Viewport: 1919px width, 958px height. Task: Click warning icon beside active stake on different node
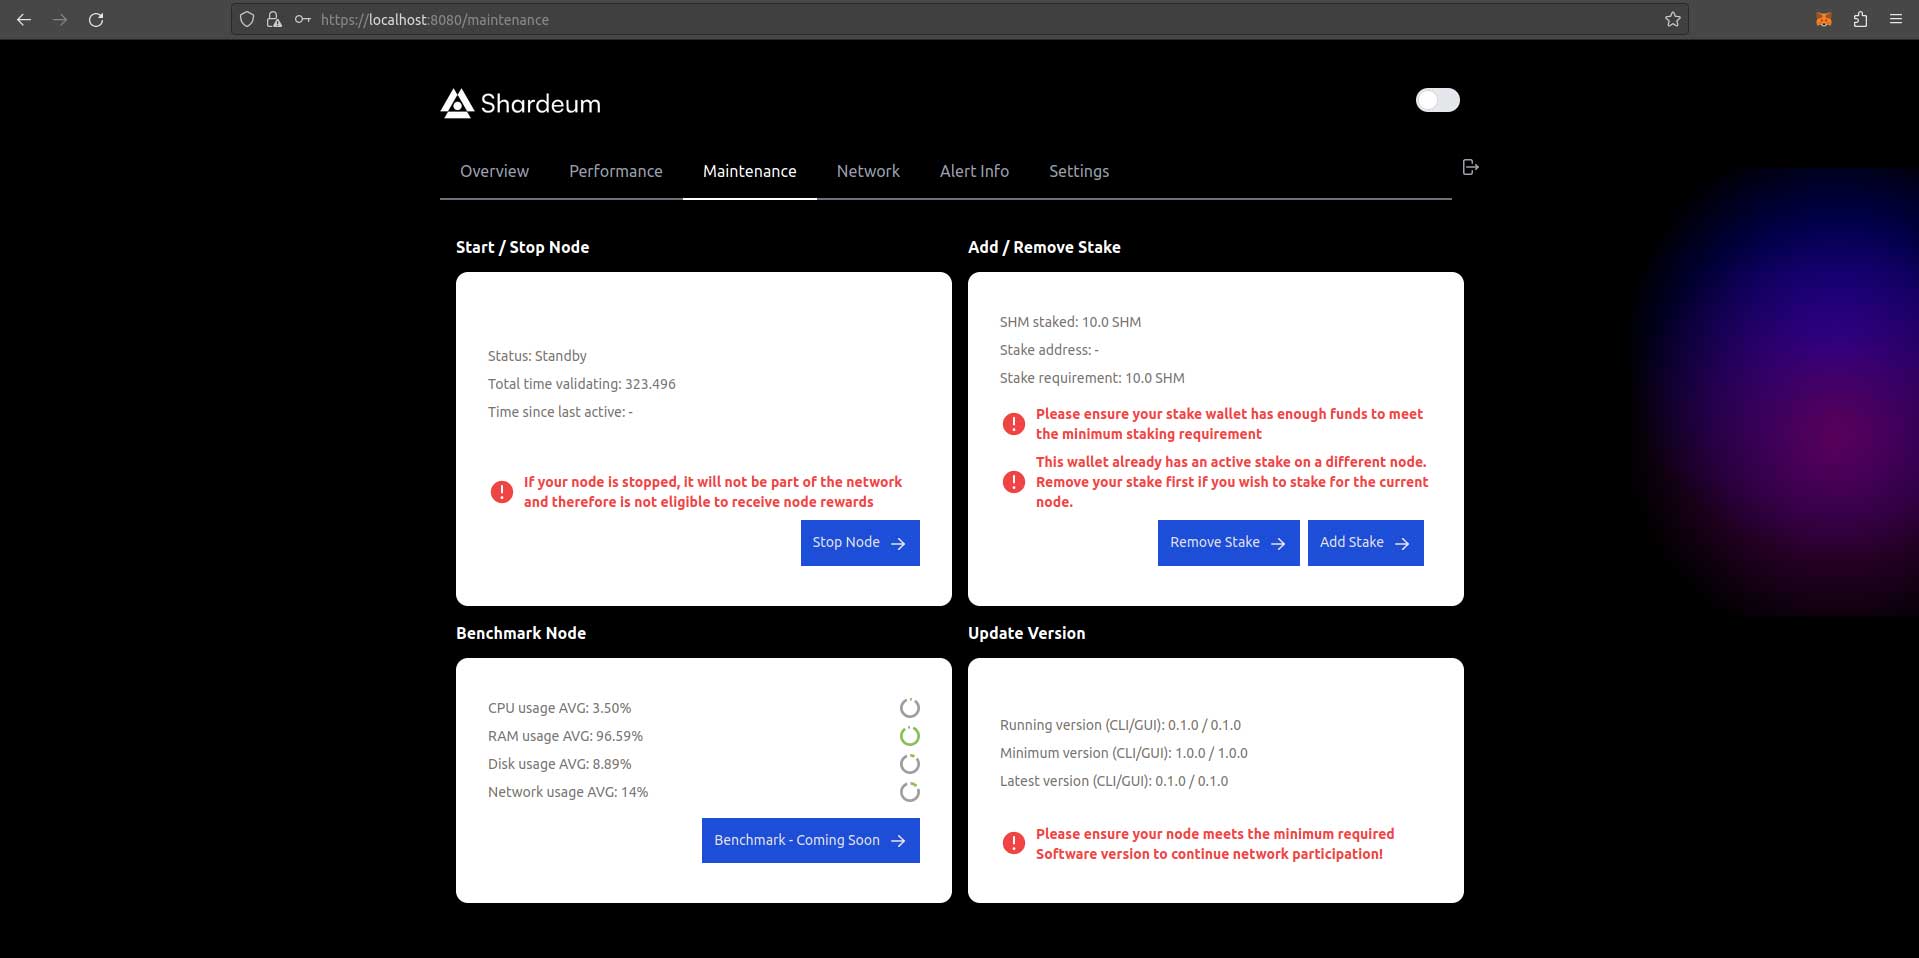tap(1014, 482)
